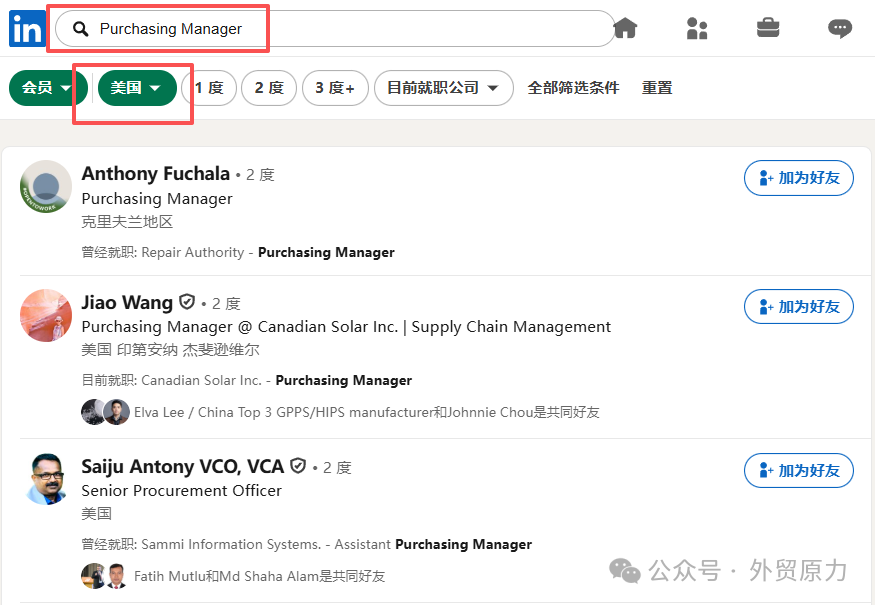875x605 pixels.
Task: Click Saiju Antony's profile photo
Action: pos(46,479)
